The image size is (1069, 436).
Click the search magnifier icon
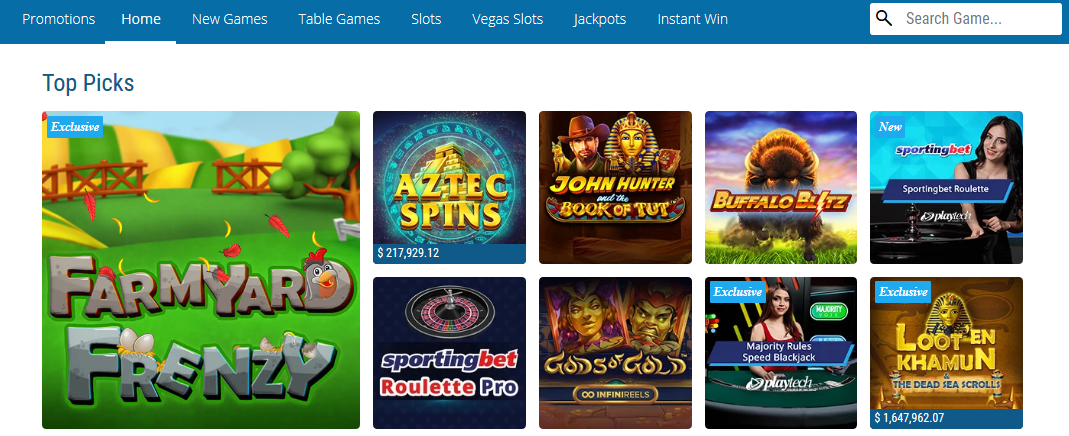(884, 18)
